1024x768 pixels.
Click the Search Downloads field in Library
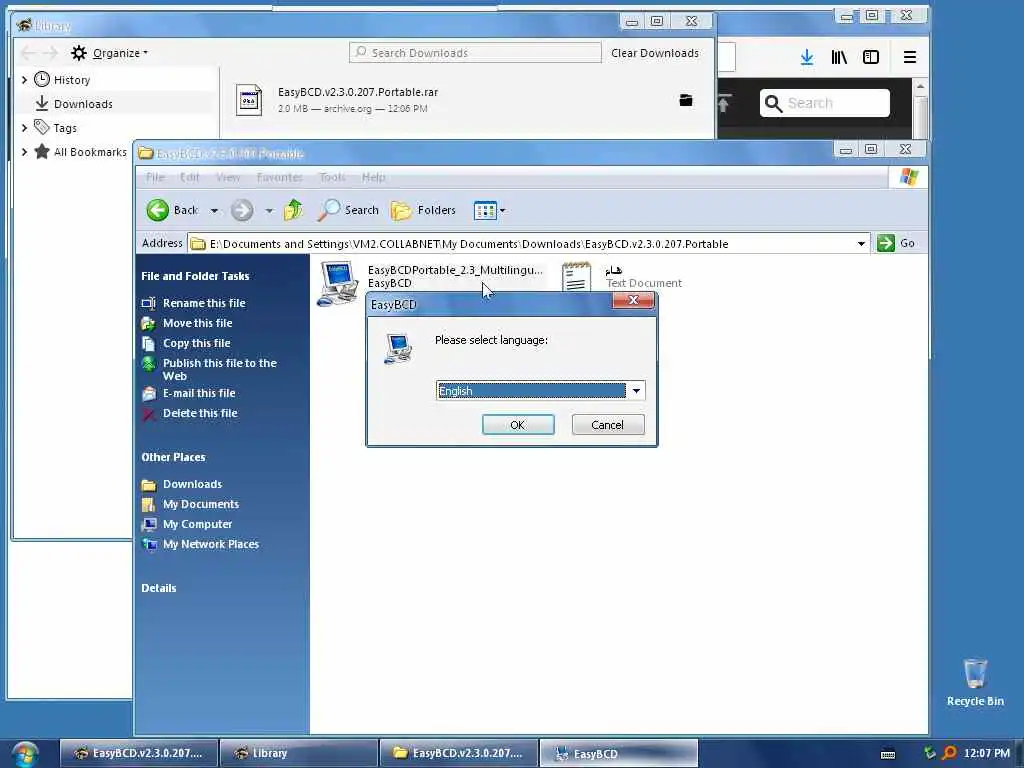point(475,52)
